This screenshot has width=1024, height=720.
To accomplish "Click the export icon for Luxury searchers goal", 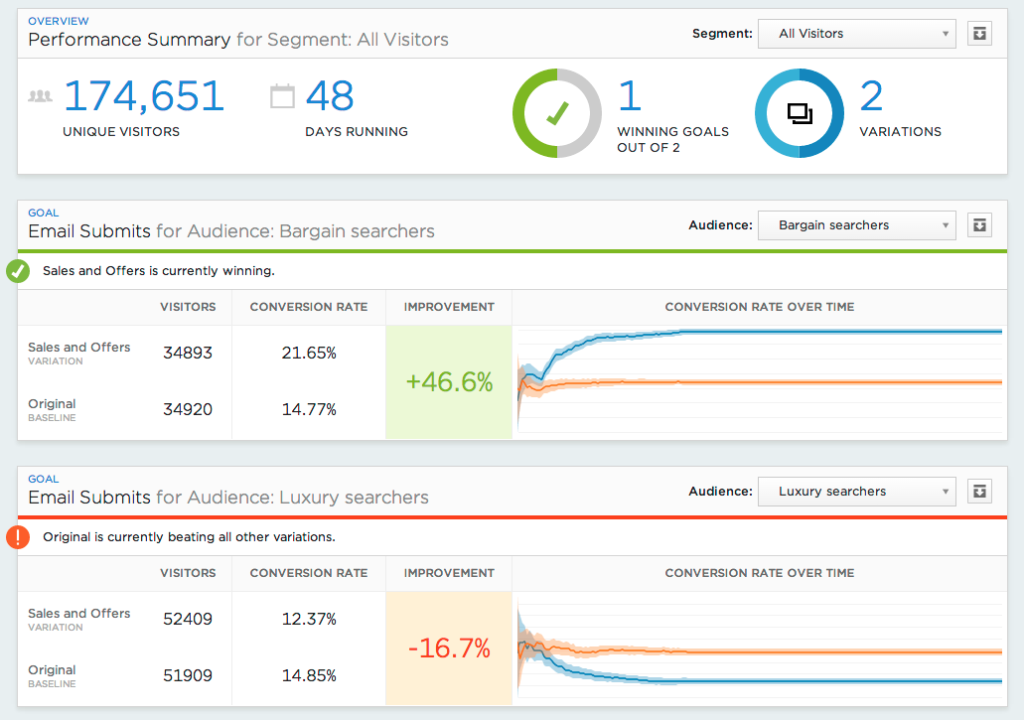I will 979,491.
